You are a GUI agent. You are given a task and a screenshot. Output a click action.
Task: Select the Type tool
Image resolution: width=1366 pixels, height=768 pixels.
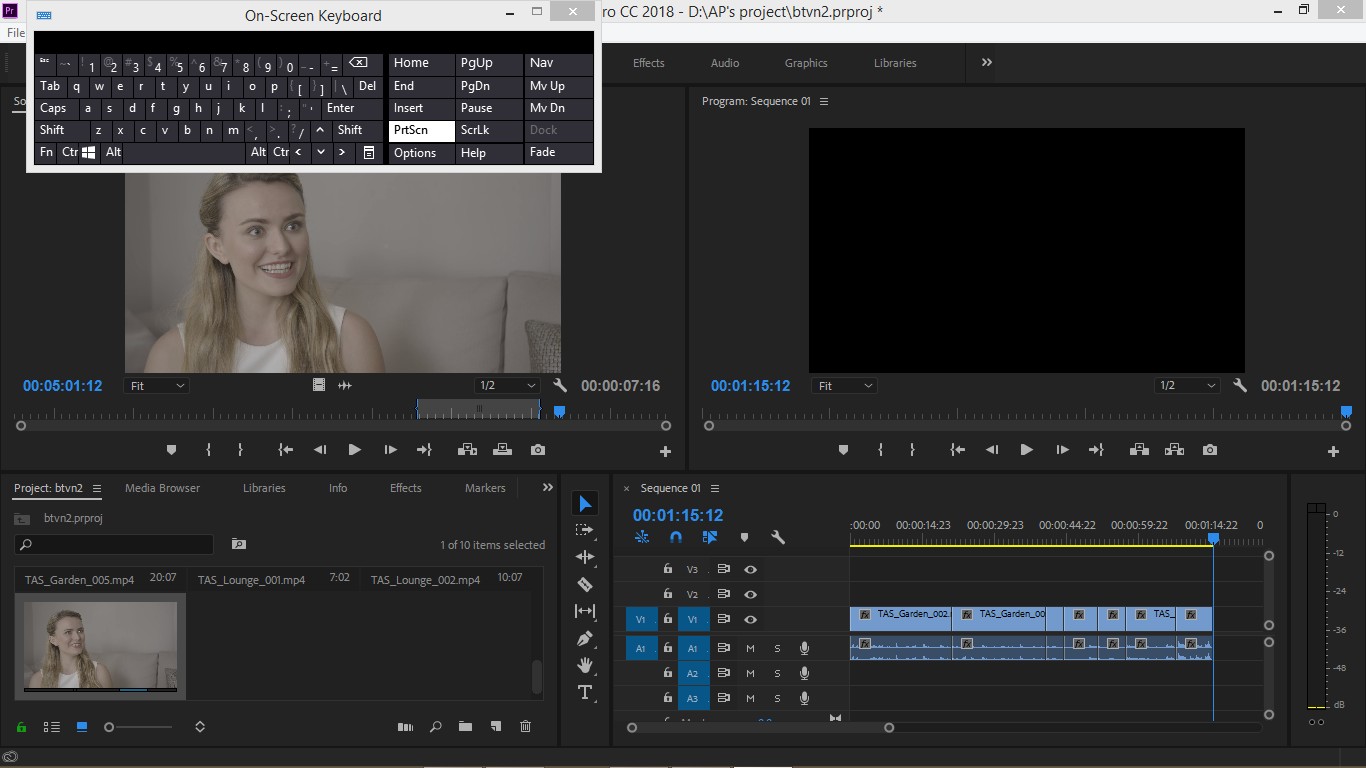pyautogui.click(x=585, y=692)
